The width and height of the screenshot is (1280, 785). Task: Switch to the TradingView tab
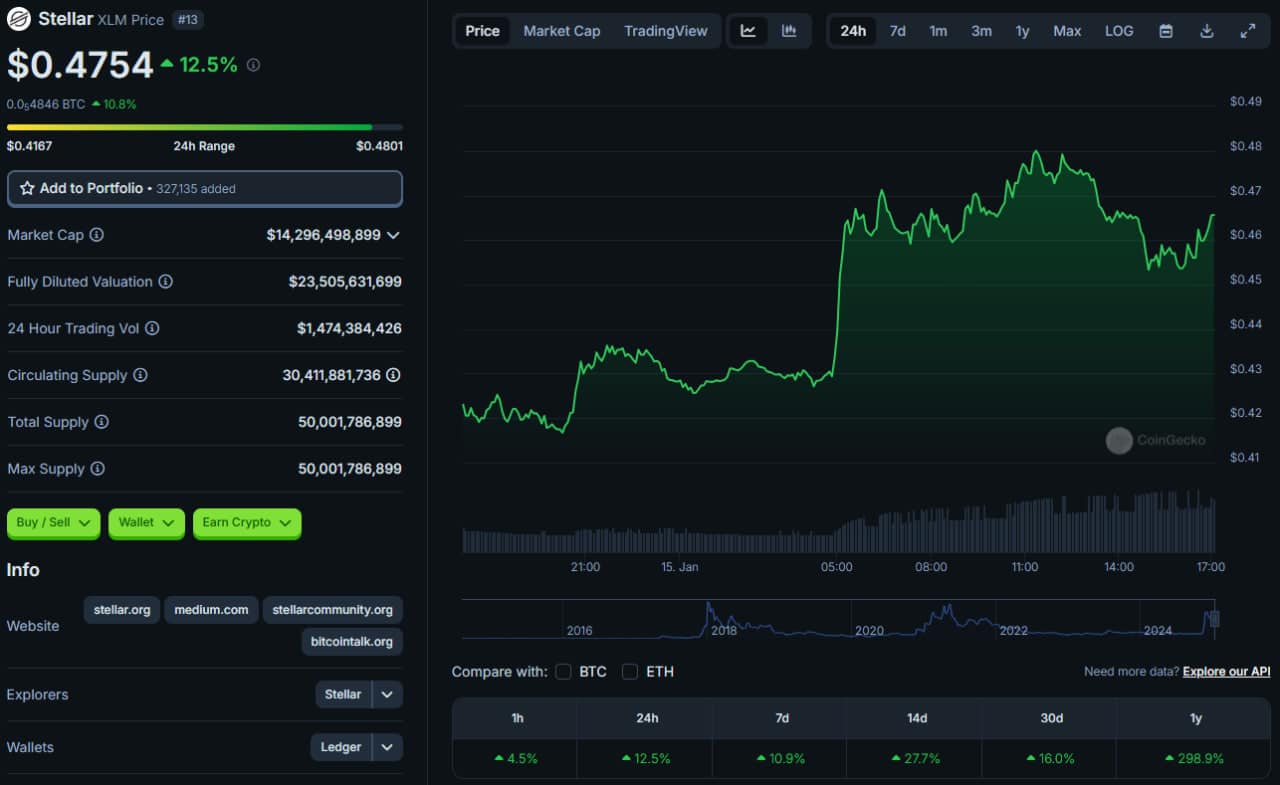666,31
